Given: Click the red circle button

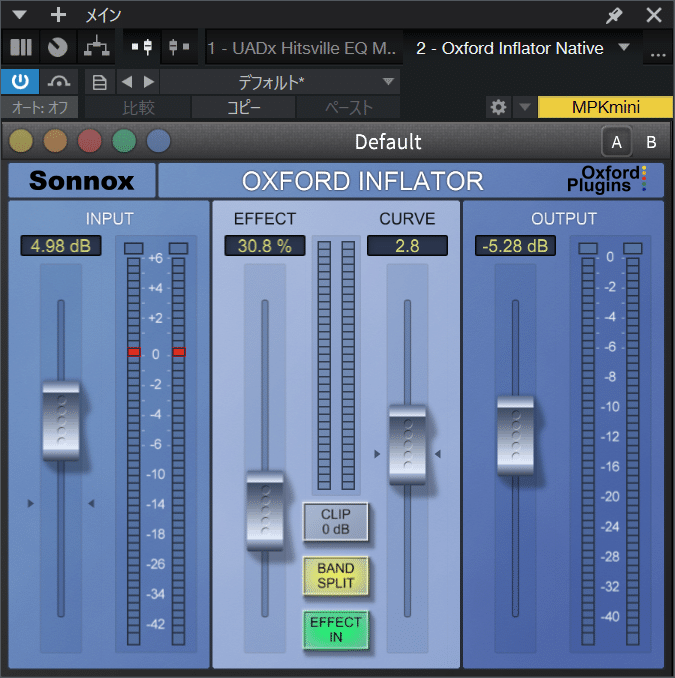Looking at the screenshot, I should (90, 141).
